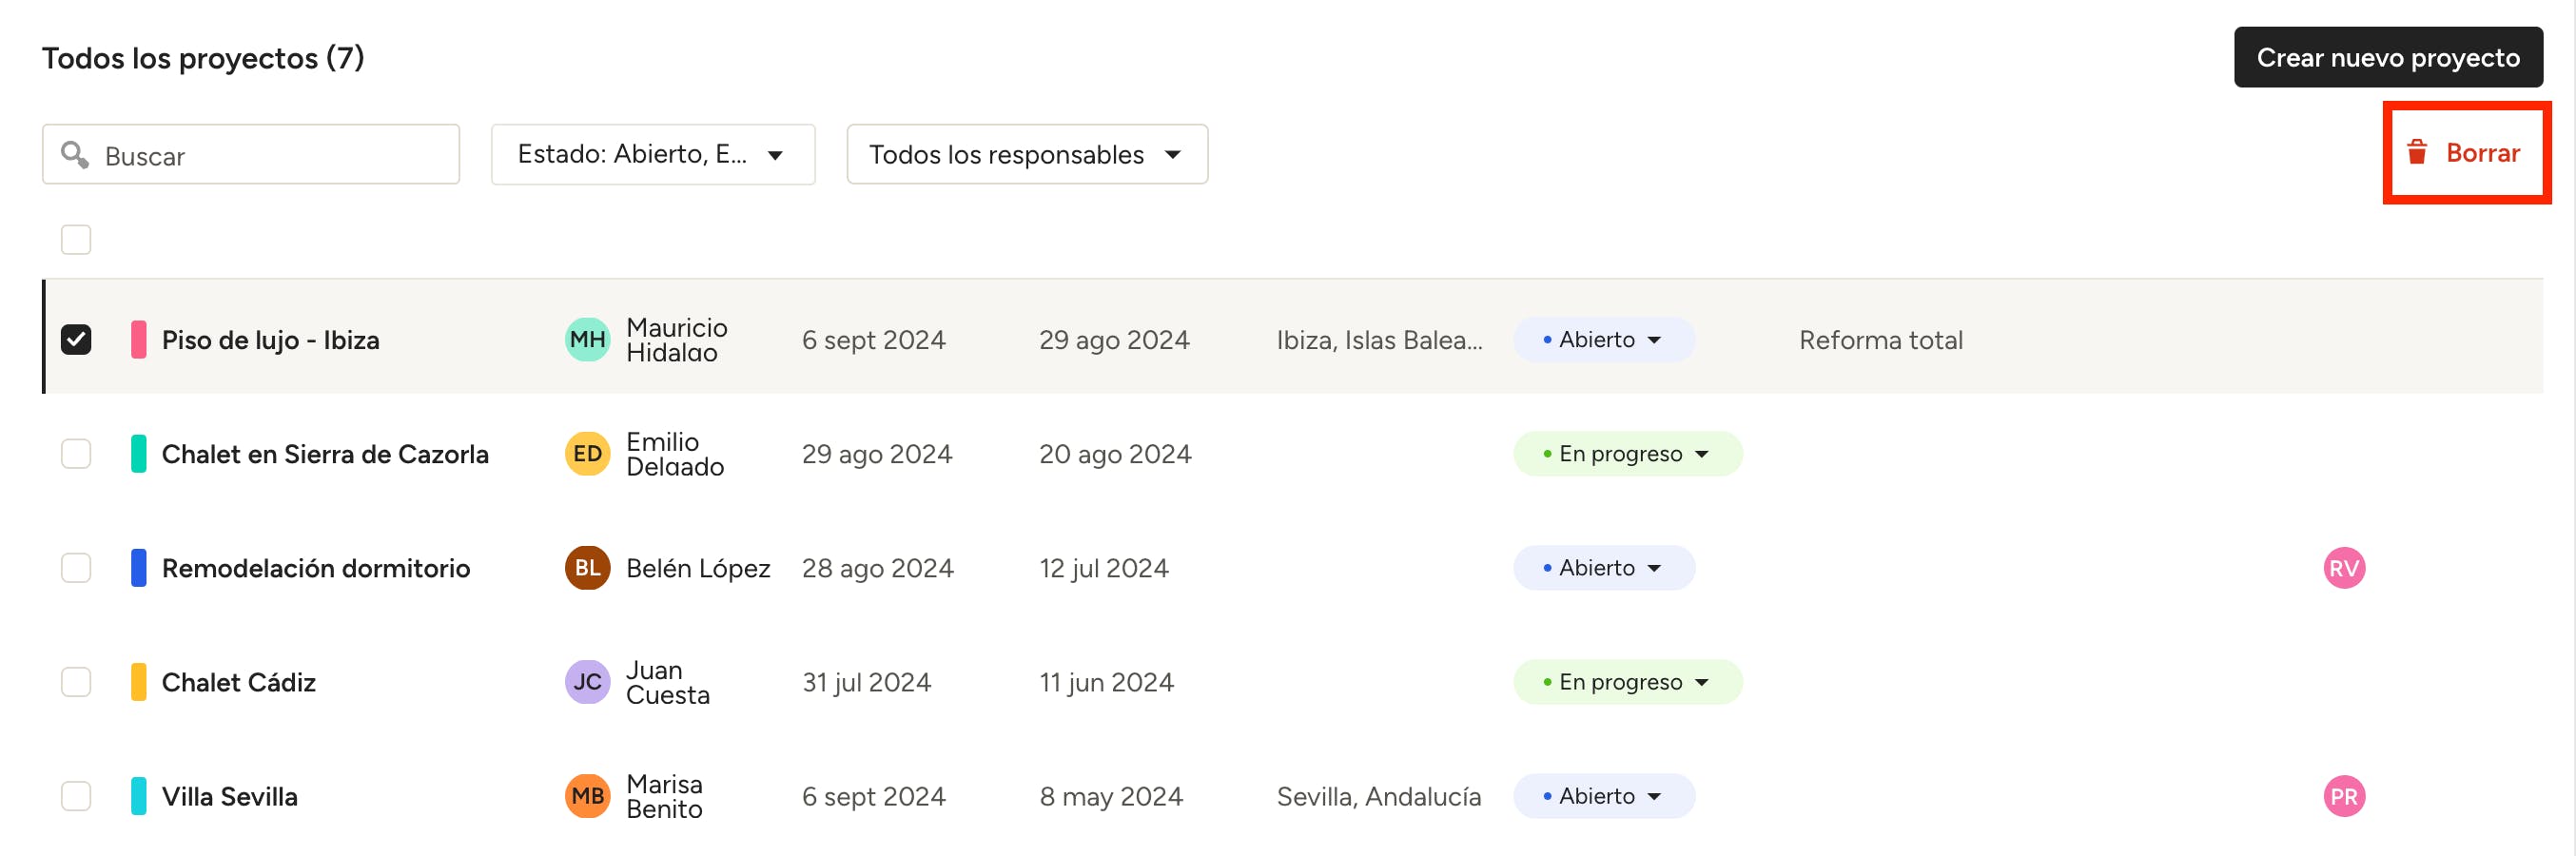This screenshot has height=856, width=2576.
Task: Open the Abierto status dropdown for Villa Sevilla
Action: [x=1603, y=796]
